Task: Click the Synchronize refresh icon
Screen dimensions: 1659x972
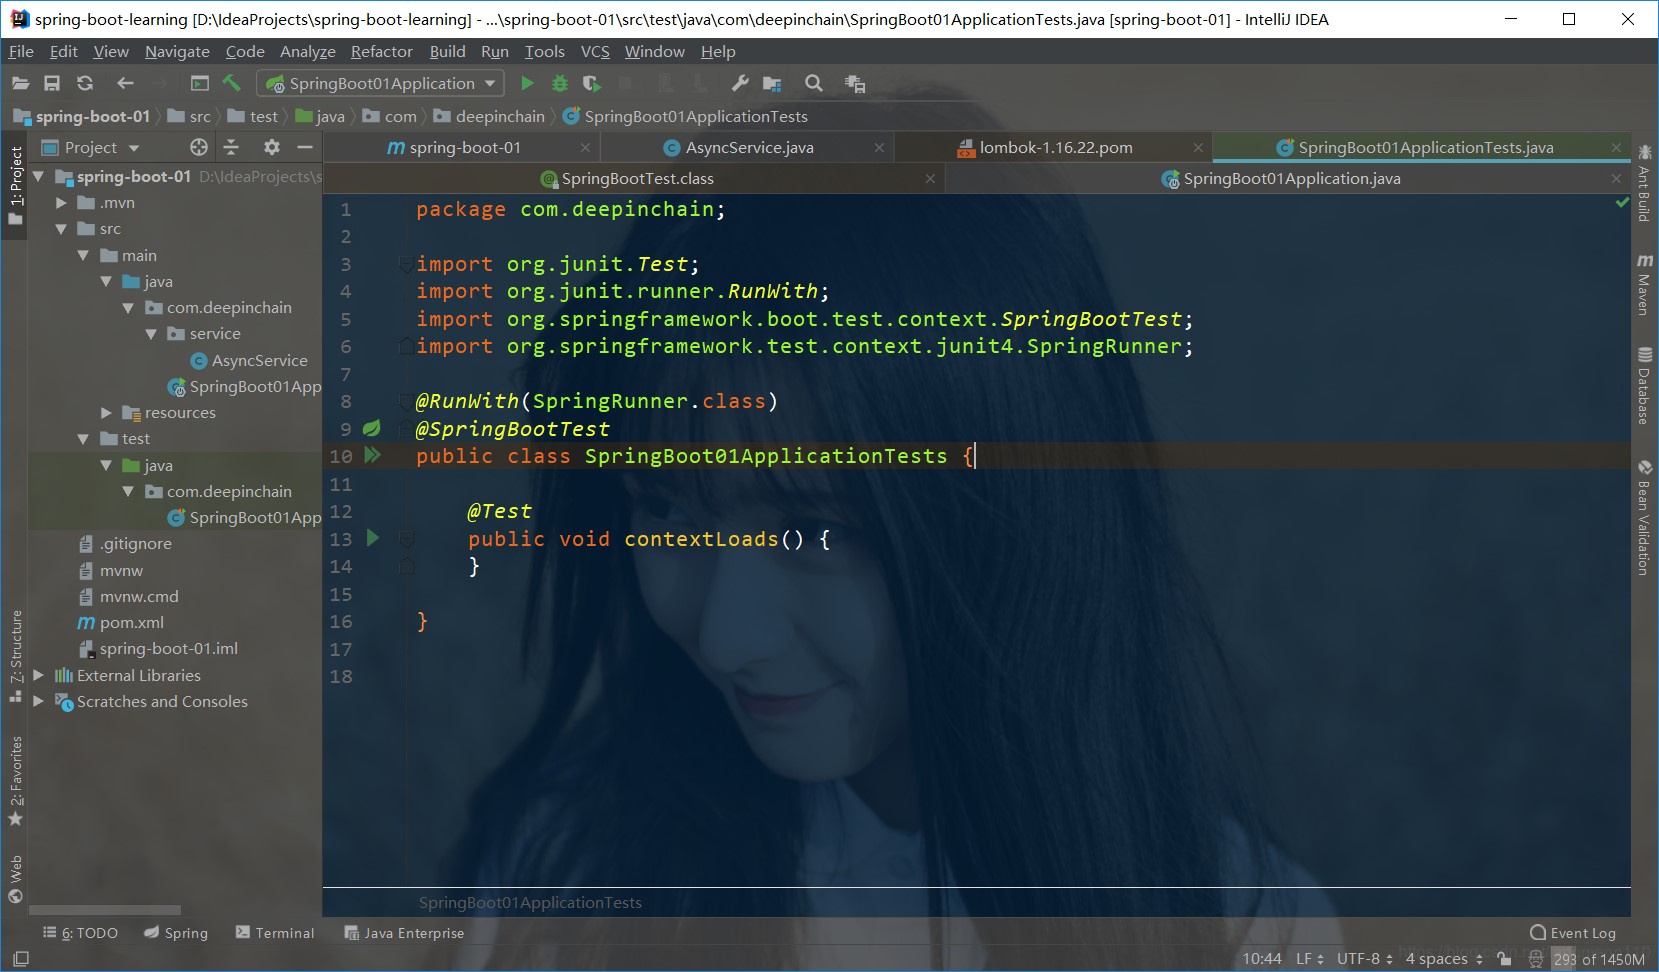Action: pos(85,84)
